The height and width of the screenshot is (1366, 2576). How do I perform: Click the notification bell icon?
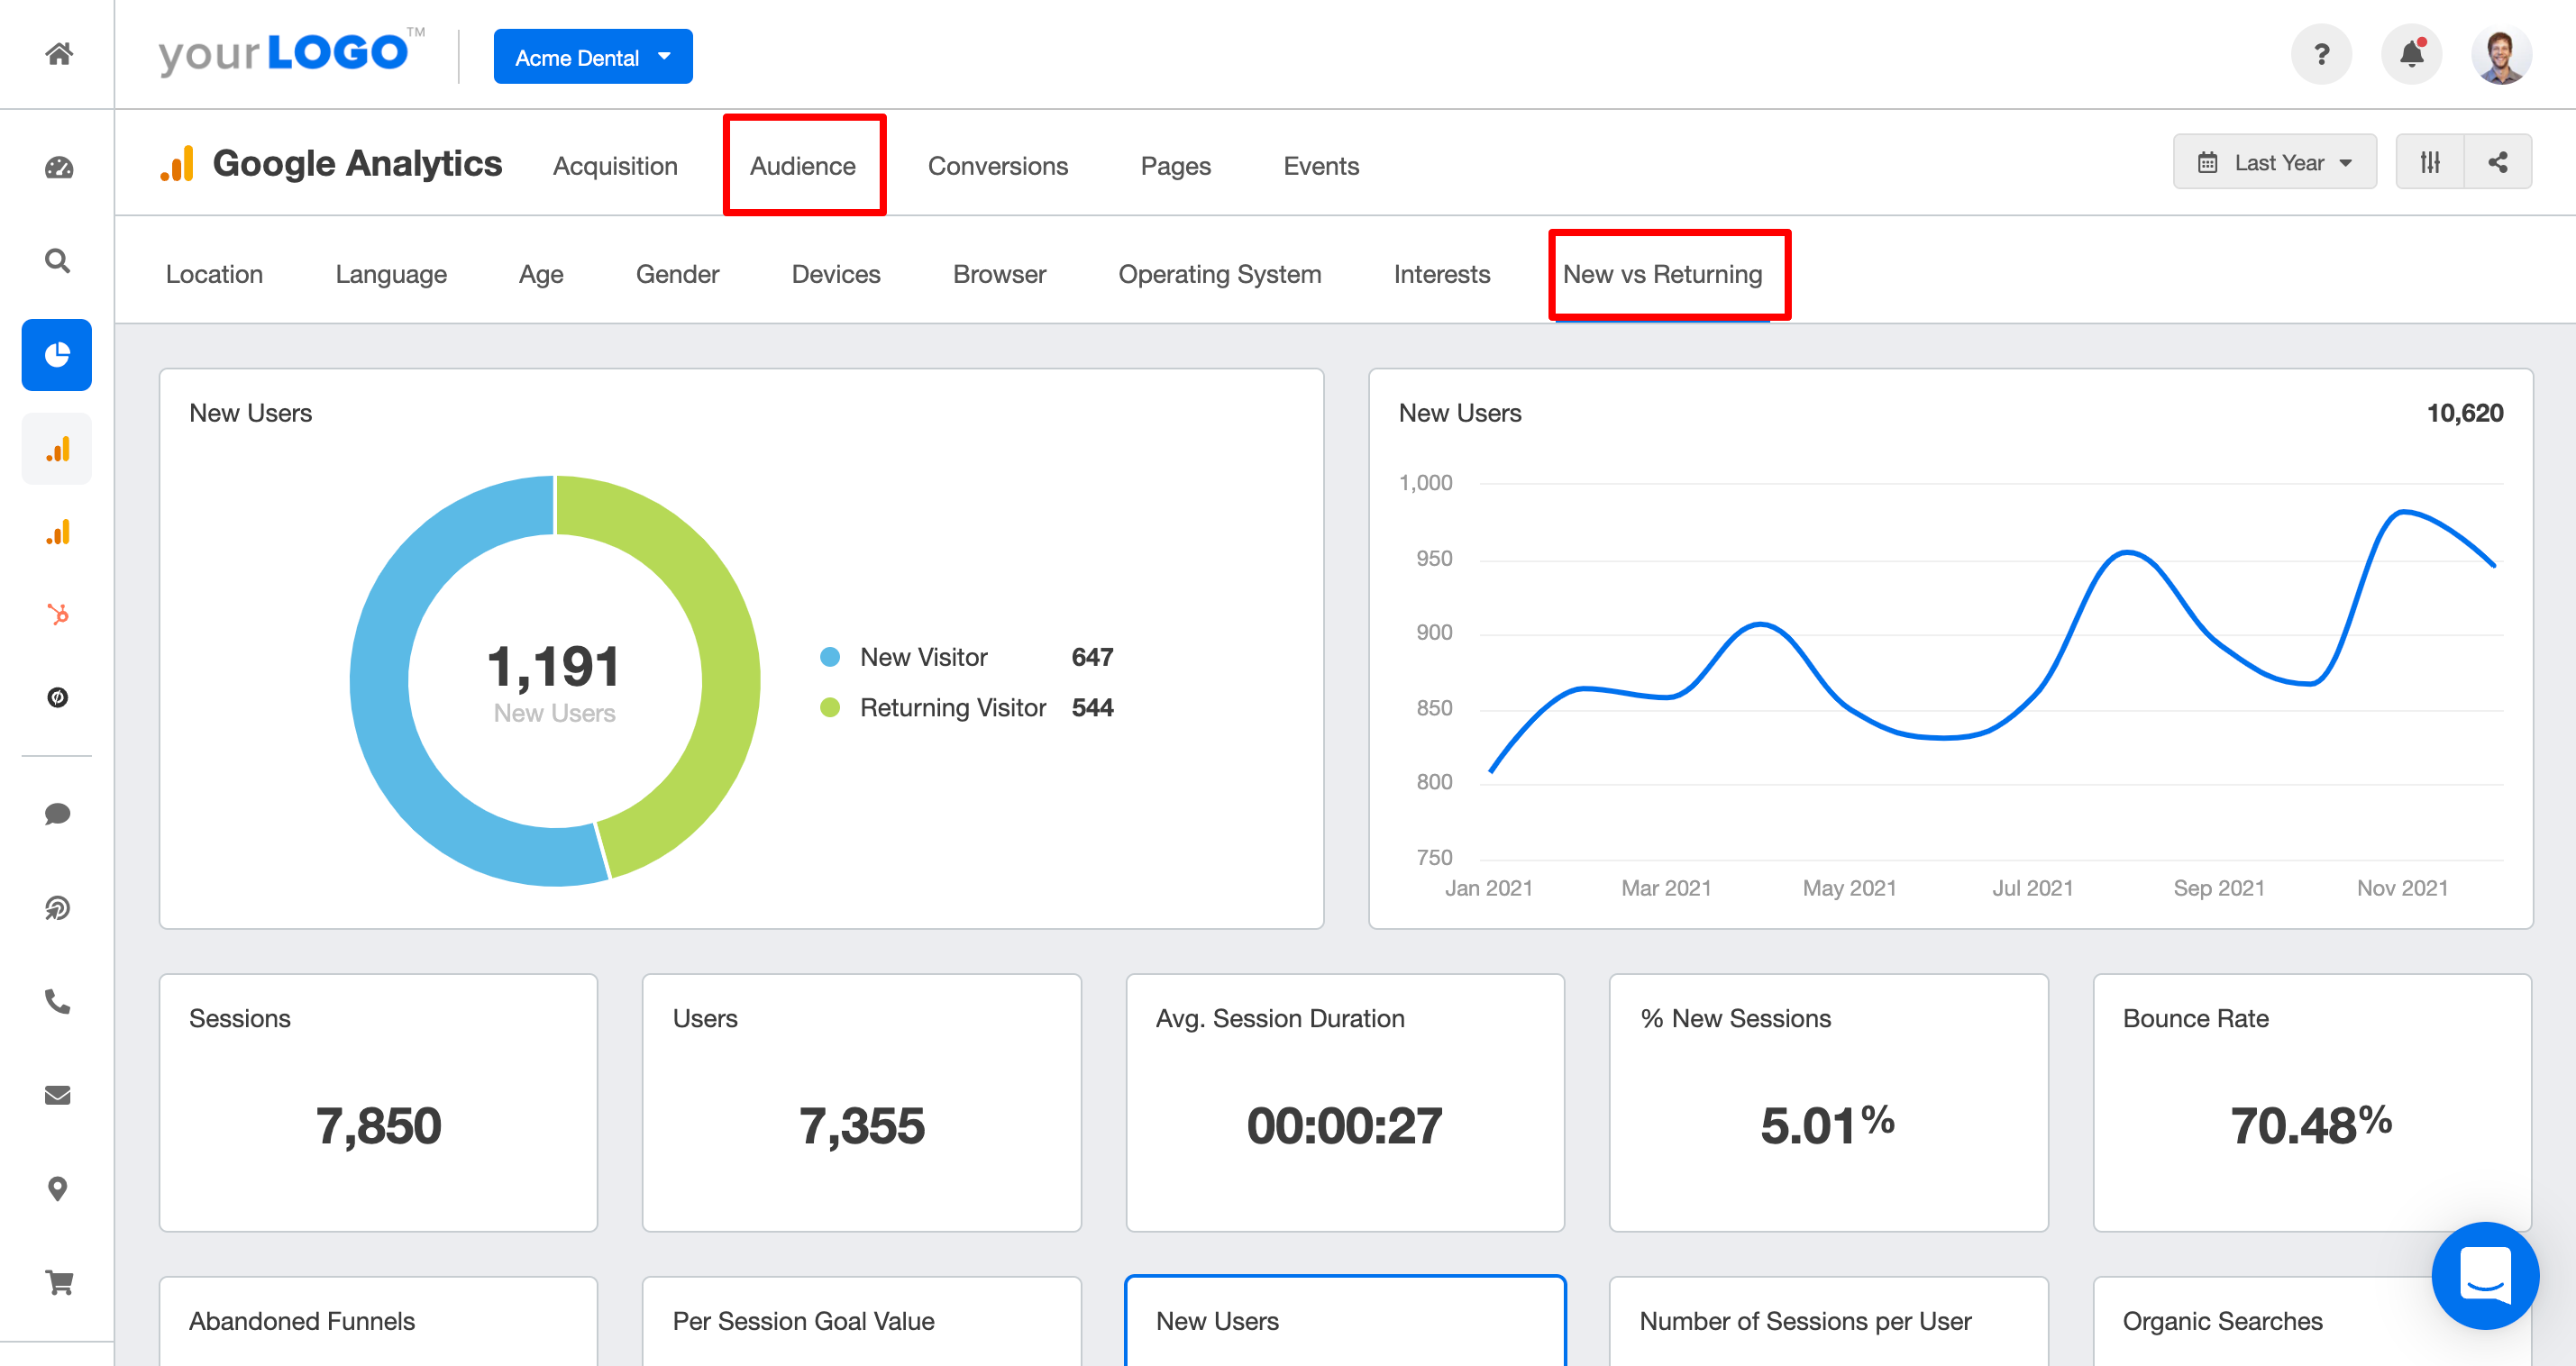[x=2411, y=54]
